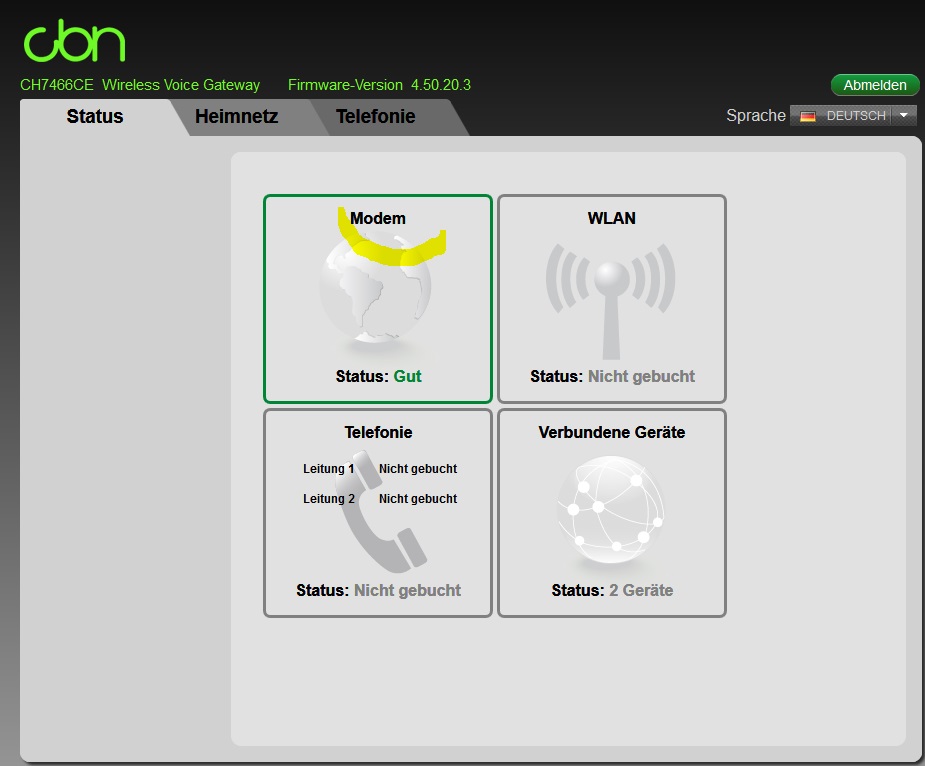Viewport: 925px width, 766px height.
Task: Click 'Firmware-Version 4.50.20.3' text
Action: click(379, 85)
